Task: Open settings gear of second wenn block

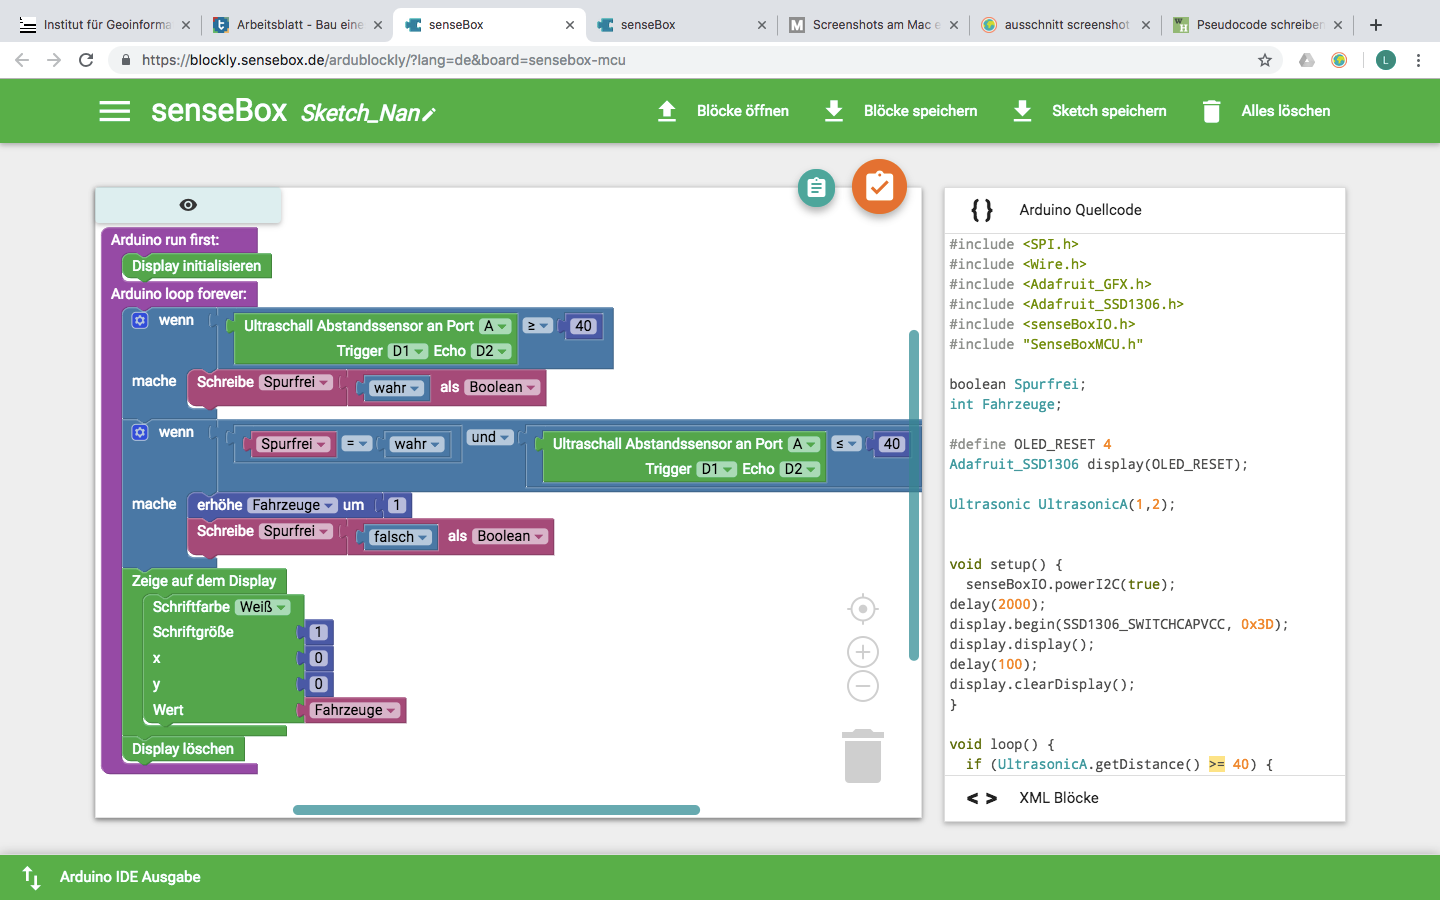Action: [x=140, y=432]
